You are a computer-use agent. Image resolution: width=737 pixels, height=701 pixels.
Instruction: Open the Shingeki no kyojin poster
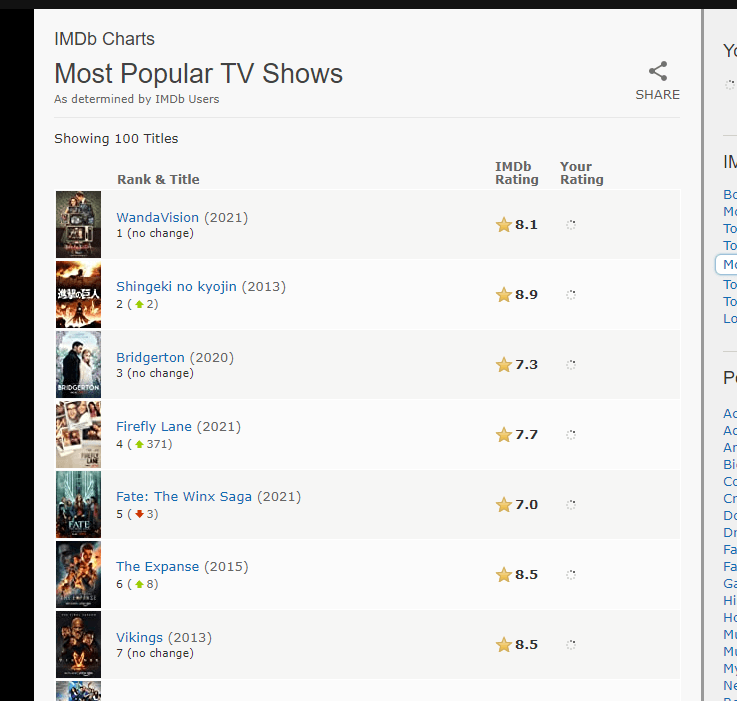[x=78, y=295]
